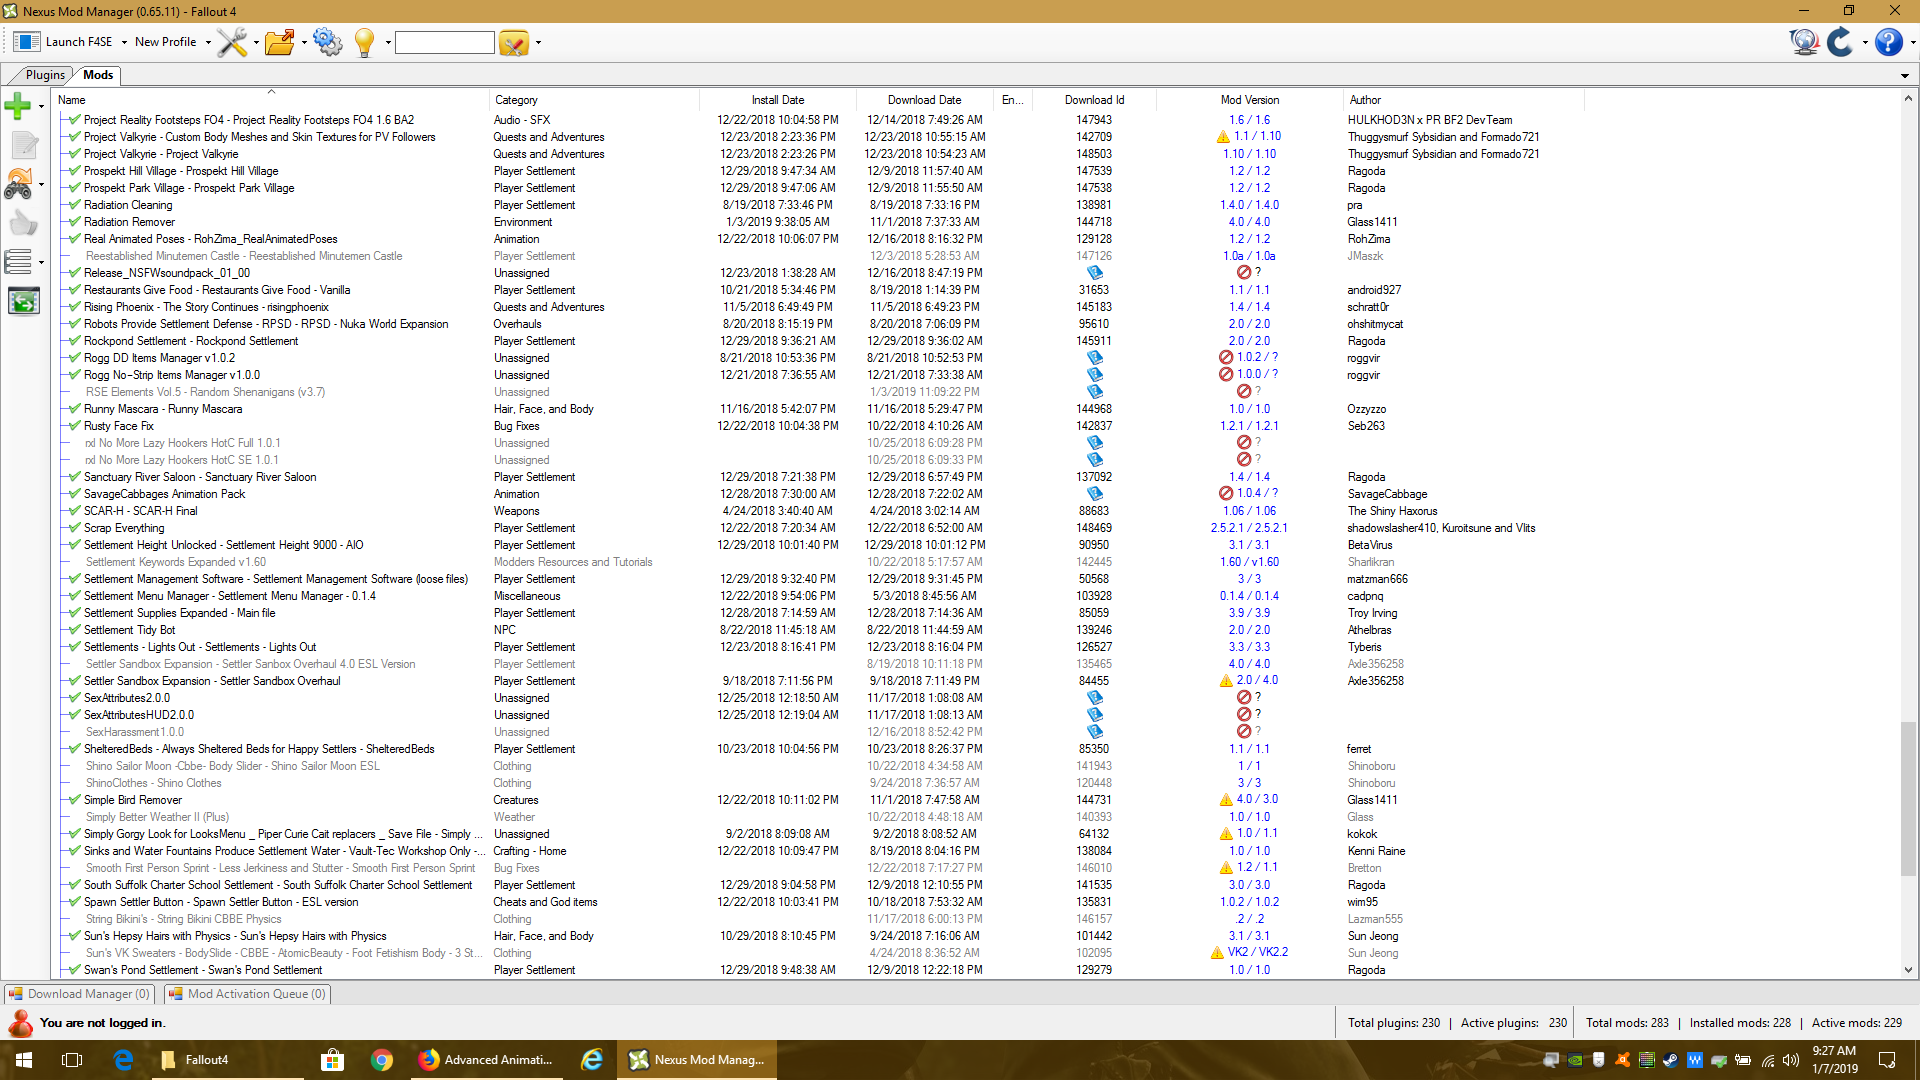Click the Launch F4SE text button
Viewport: 1920px width, 1080px height.
(x=79, y=42)
